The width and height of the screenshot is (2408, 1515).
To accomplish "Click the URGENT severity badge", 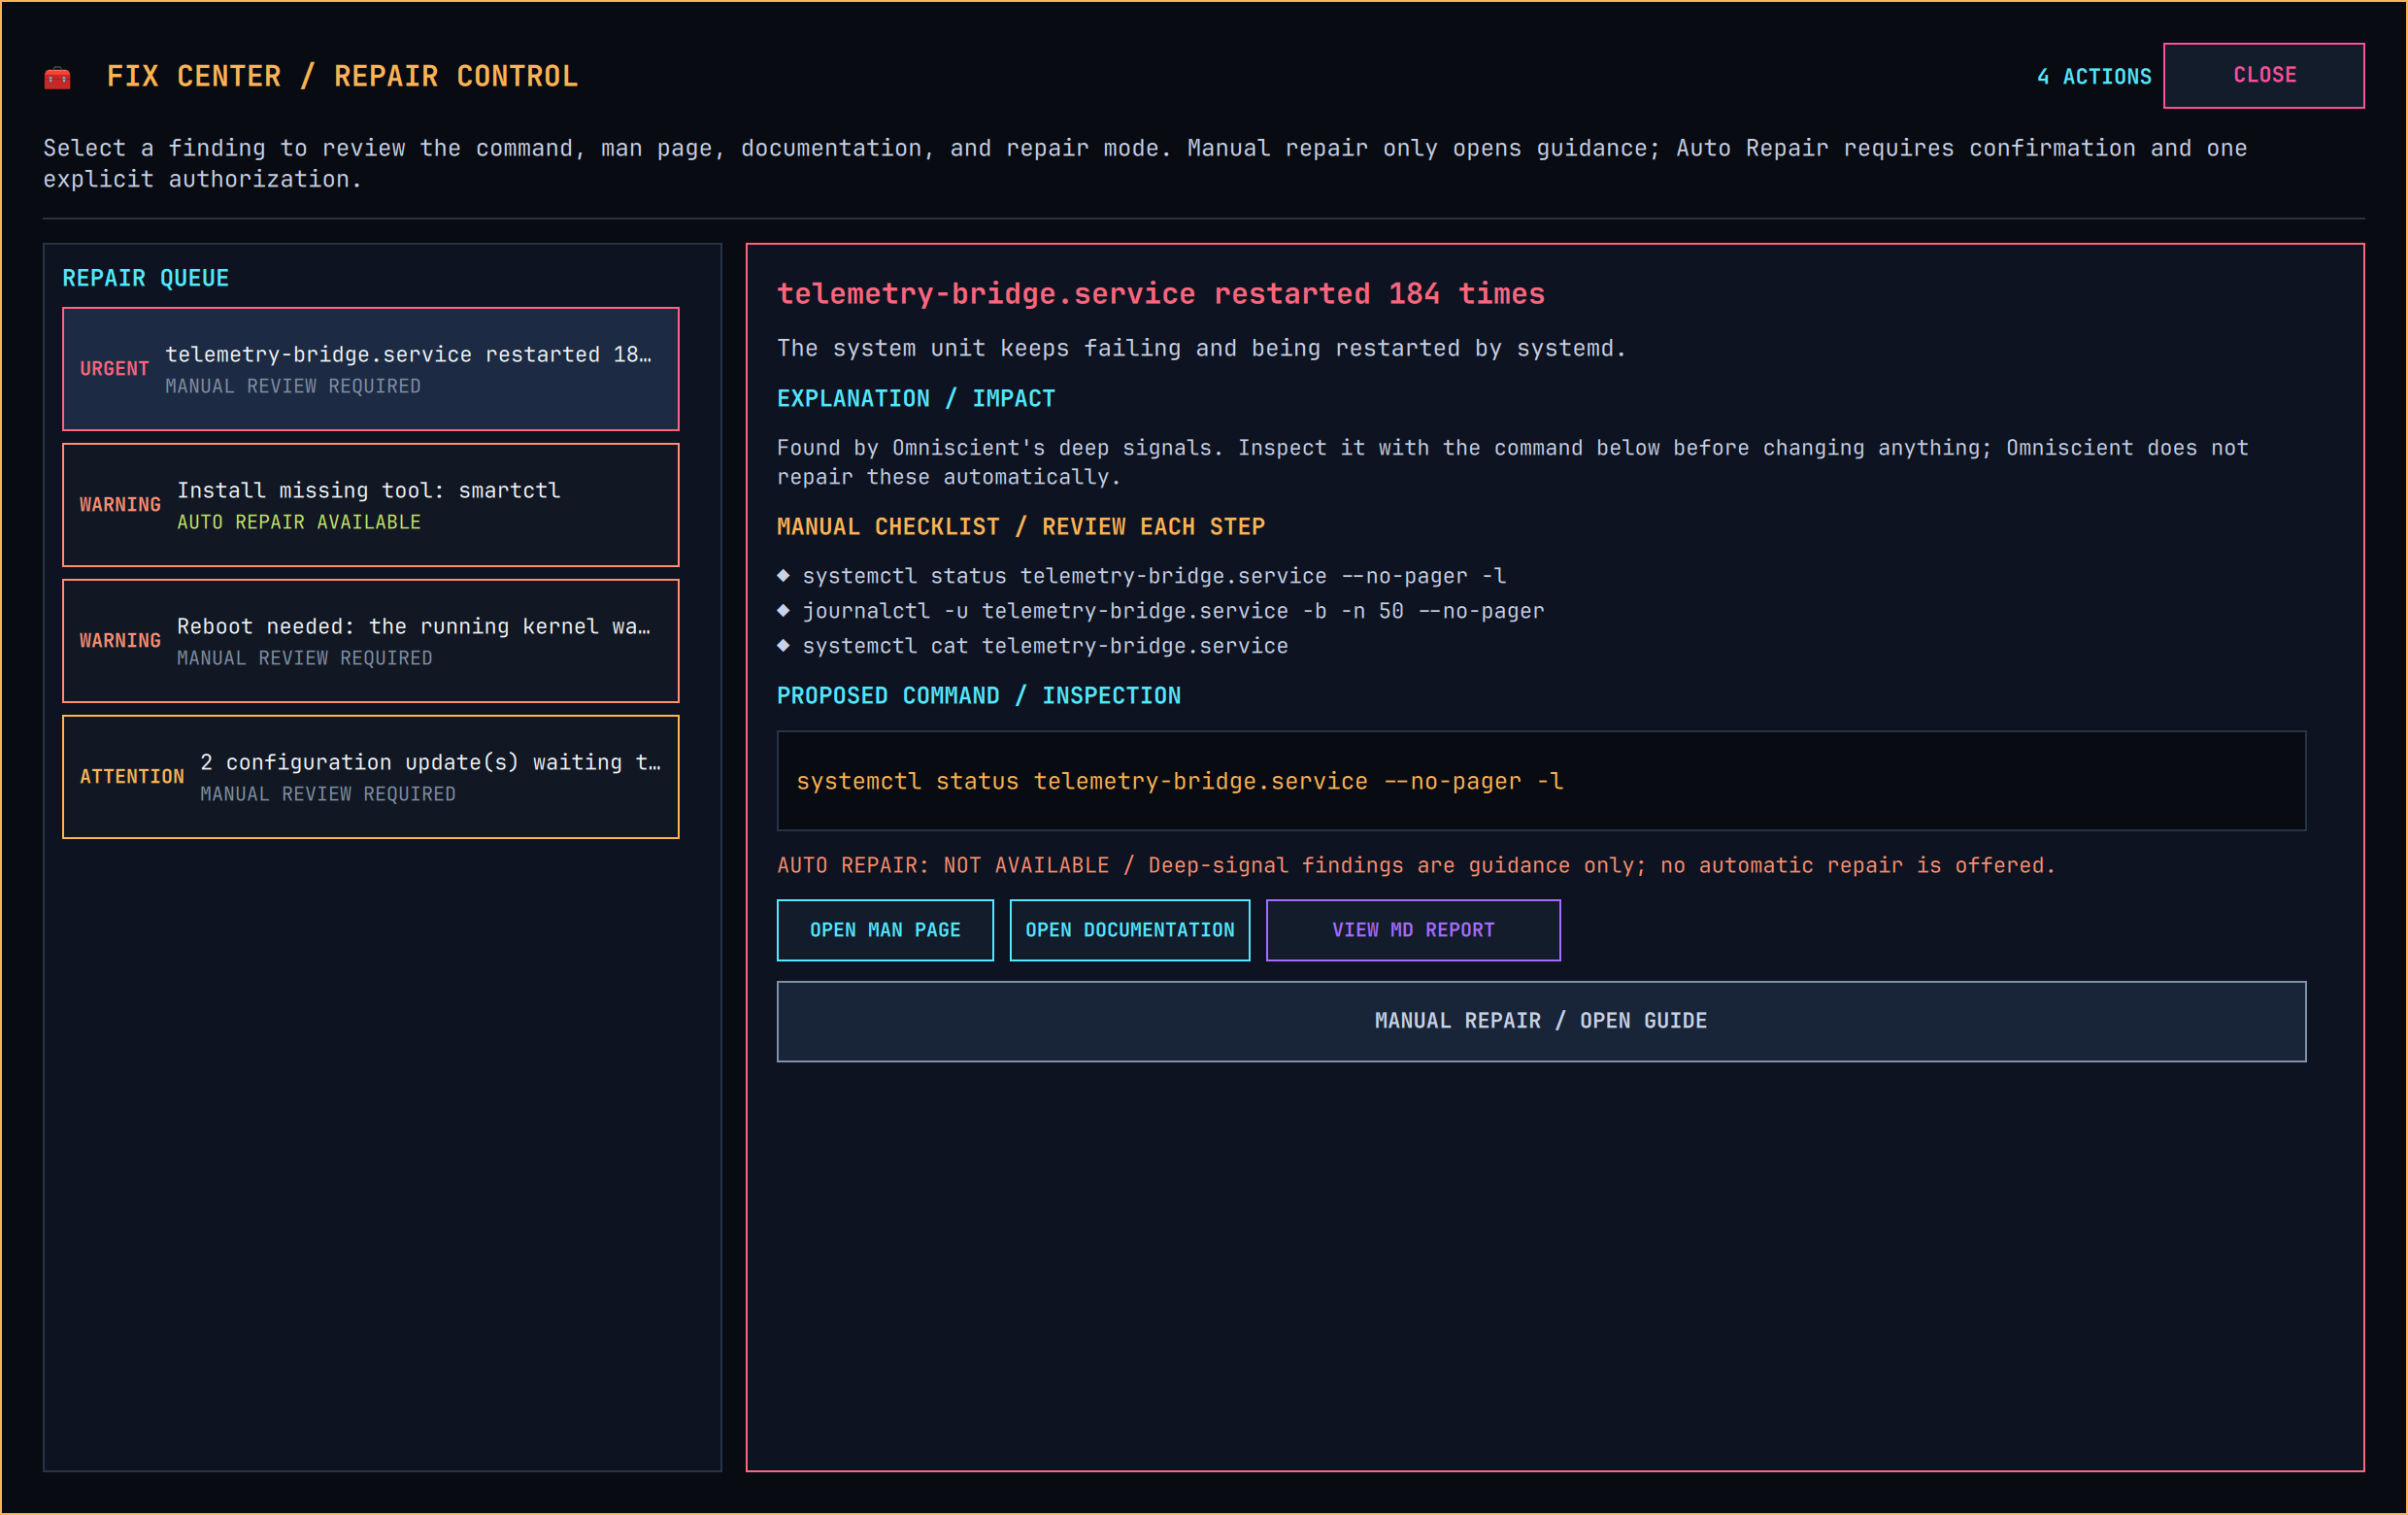I will click(x=114, y=369).
